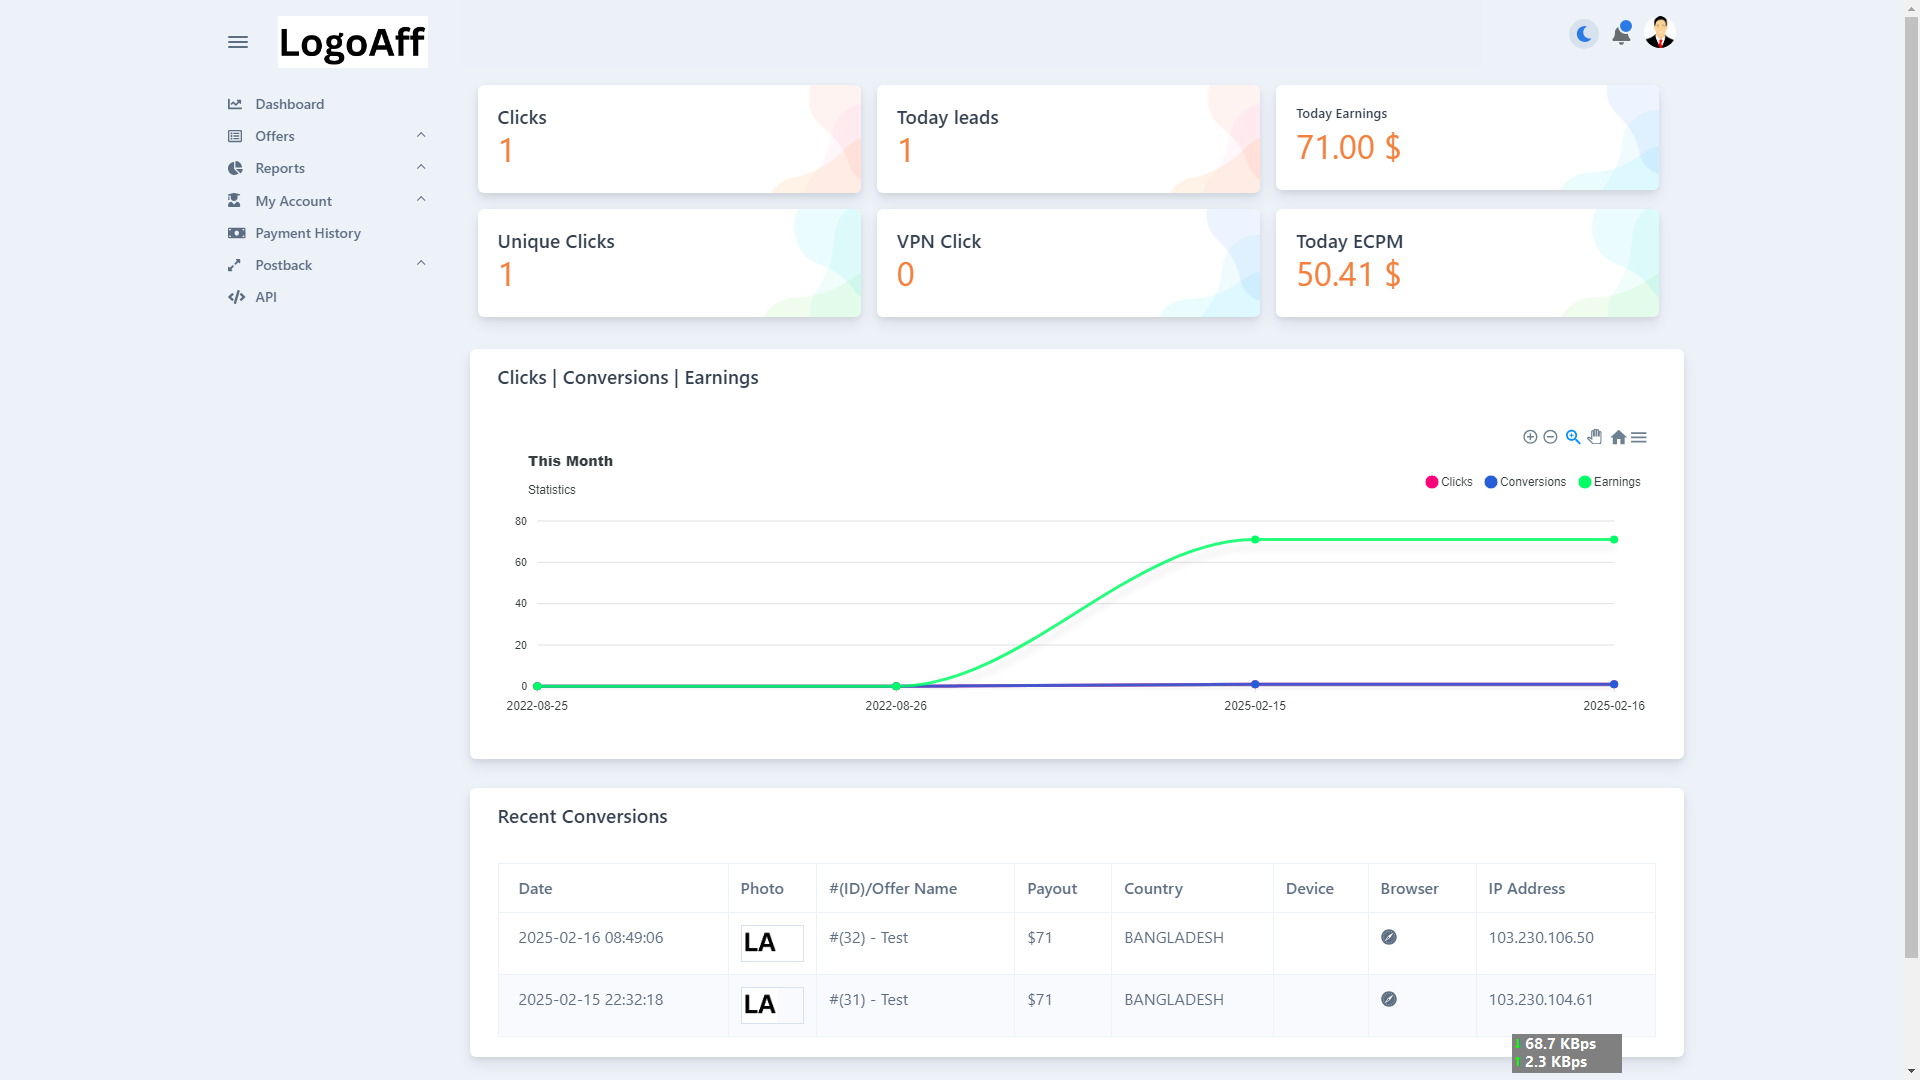Toggle dark mode moon icon
Viewport: 1920px width, 1080px height.
click(1584, 35)
